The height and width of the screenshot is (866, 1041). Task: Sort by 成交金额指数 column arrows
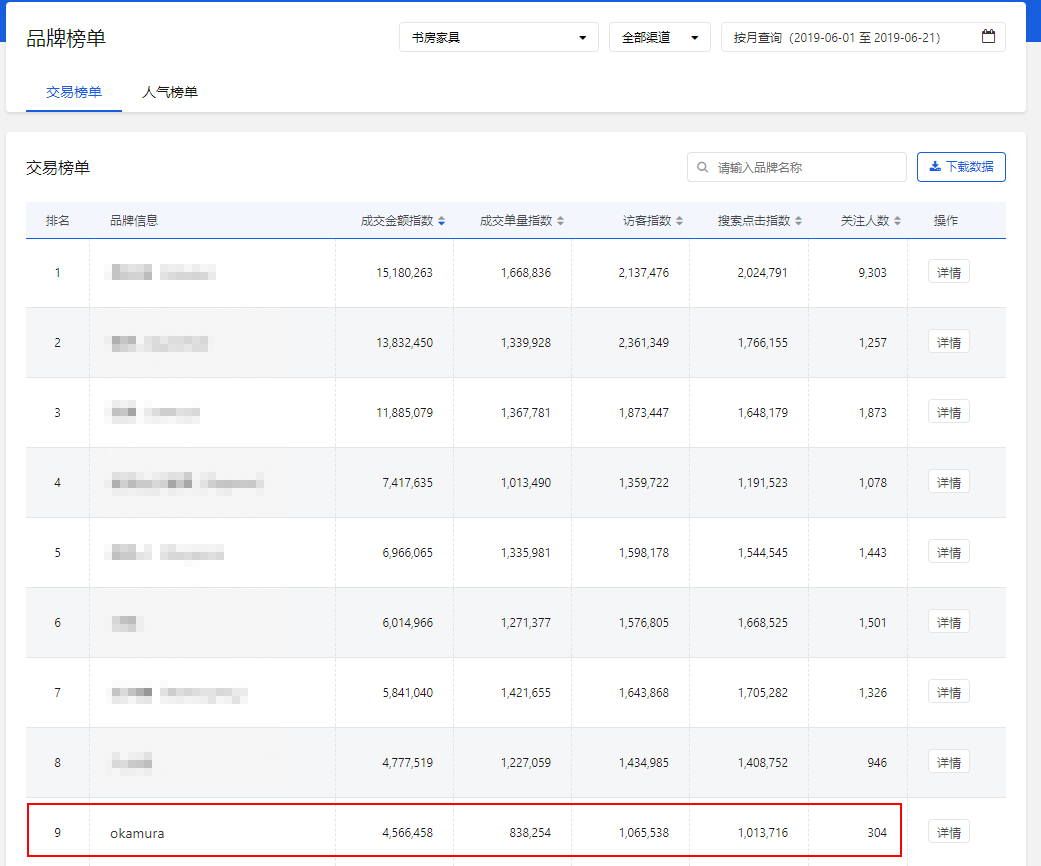pyautogui.click(x=442, y=221)
